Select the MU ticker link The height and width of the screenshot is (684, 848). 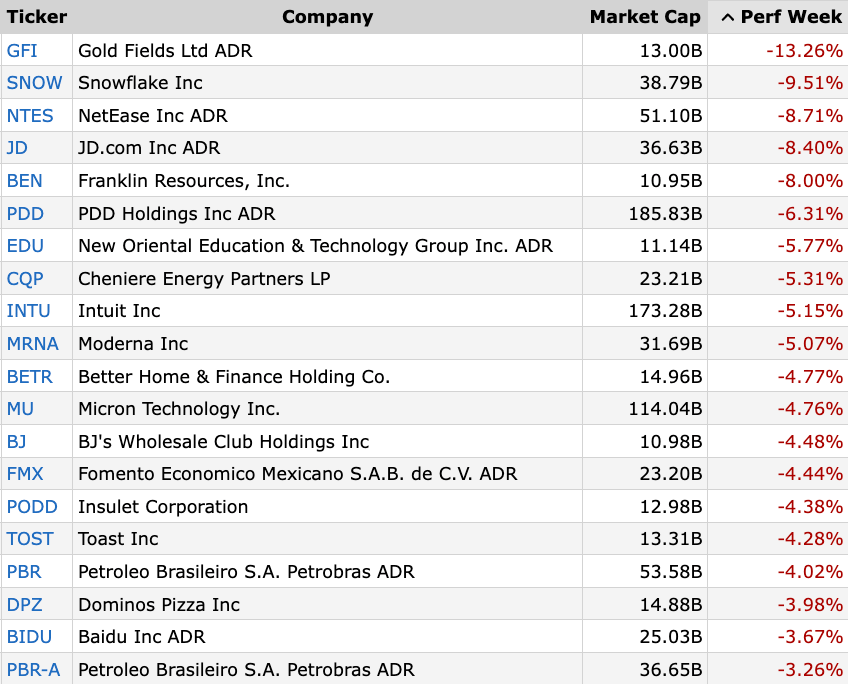click(x=20, y=409)
